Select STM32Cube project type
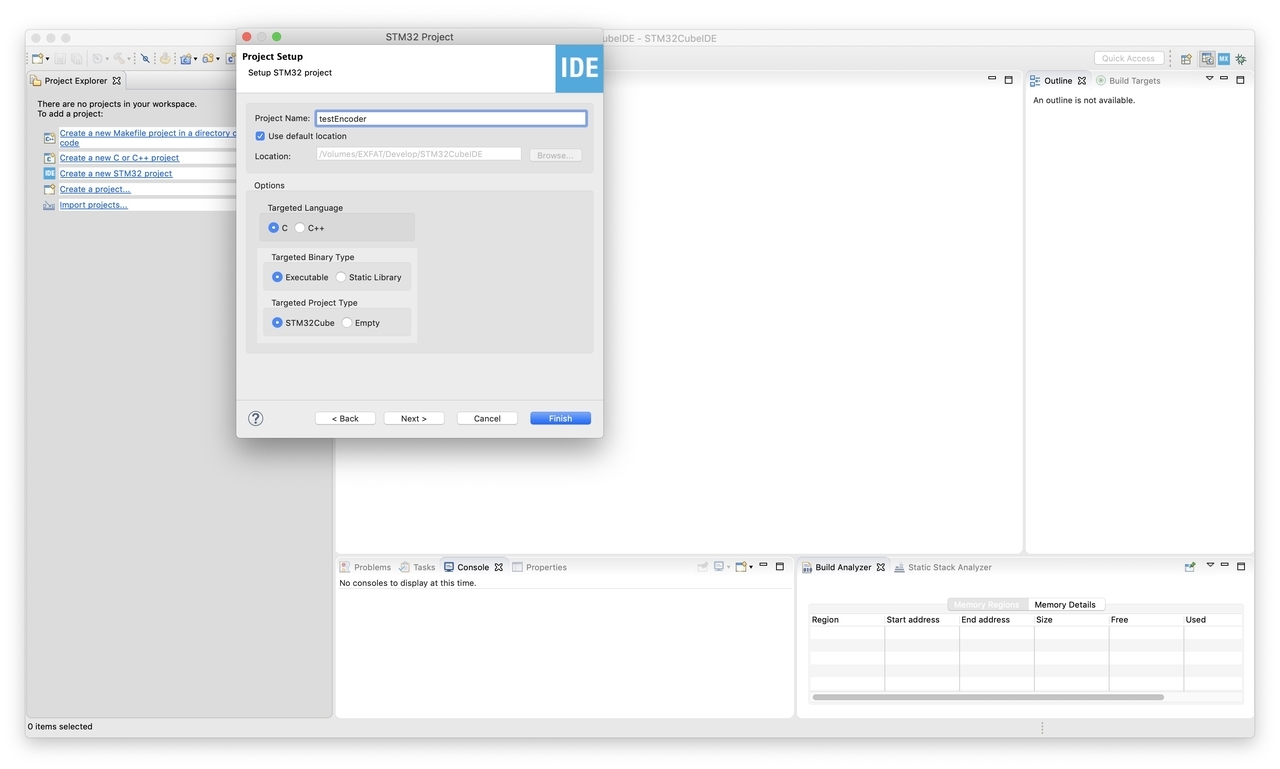The width and height of the screenshot is (1280, 769). click(x=277, y=323)
